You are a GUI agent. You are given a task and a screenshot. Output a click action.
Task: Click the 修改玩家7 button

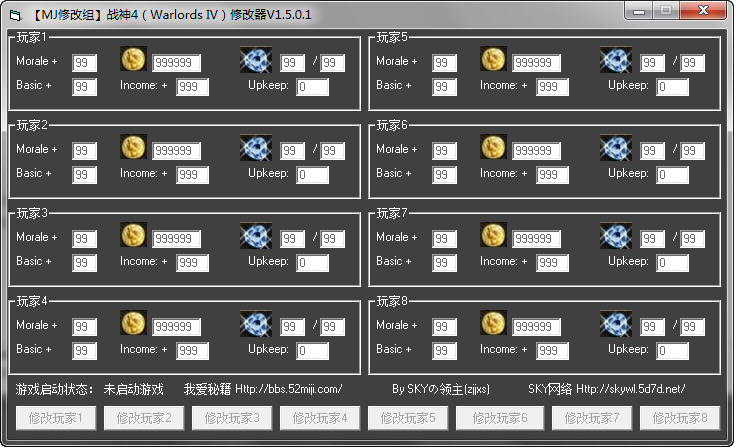point(592,418)
